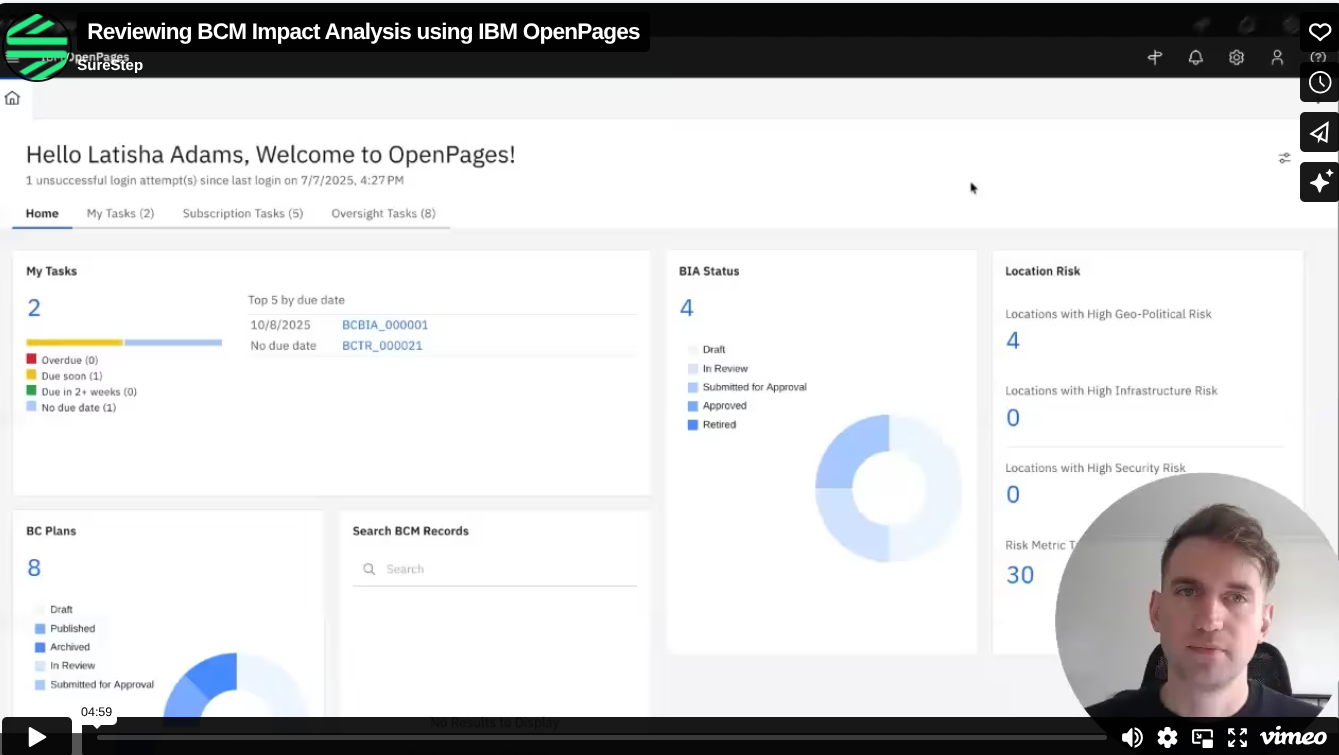The width and height of the screenshot is (1339, 755).
Task: Seek along the video progress bar
Action: [x=600, y=738]
